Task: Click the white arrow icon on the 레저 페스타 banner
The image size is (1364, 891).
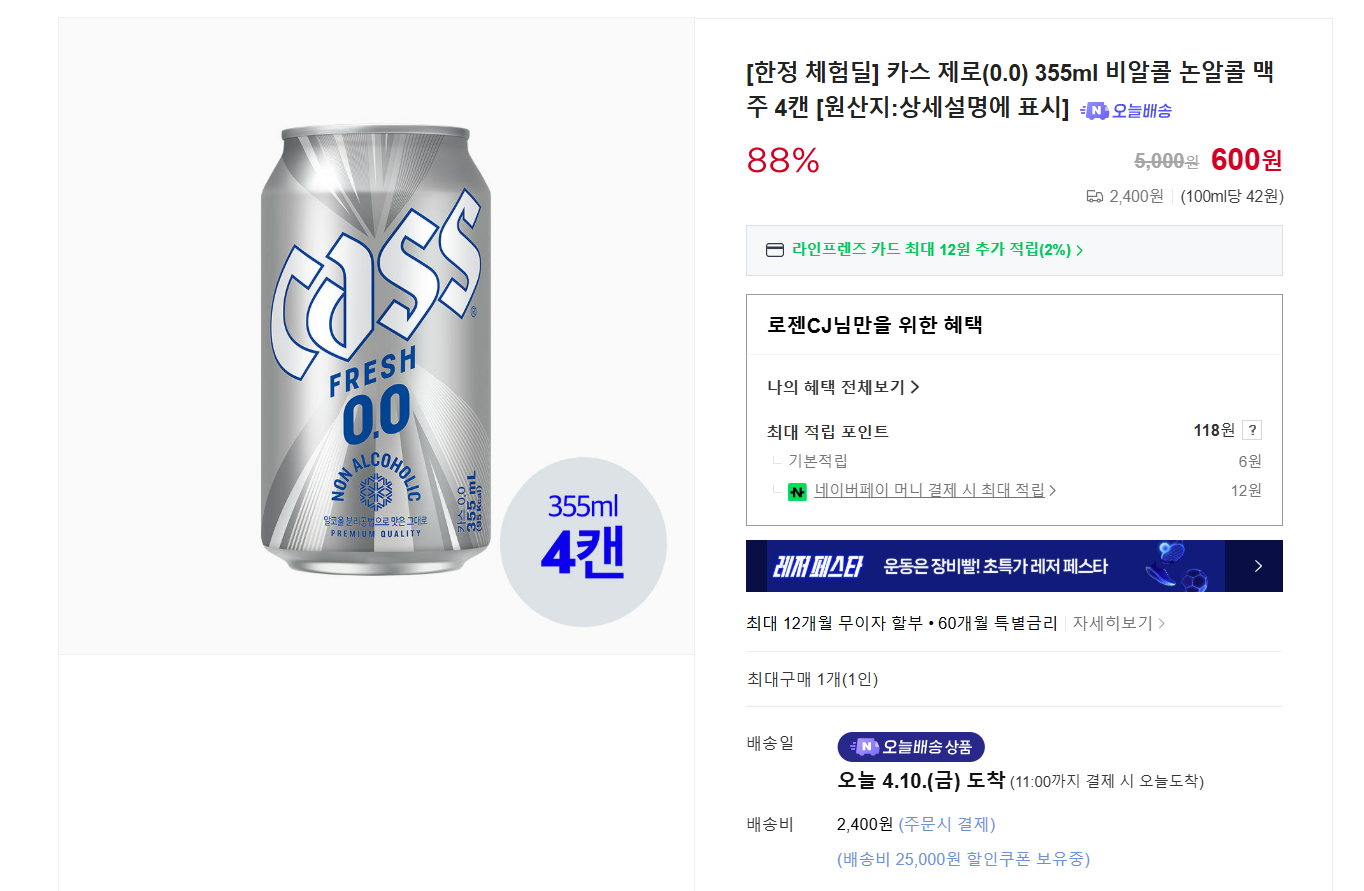Action: pyautogui.click(x=1259, y=565)
